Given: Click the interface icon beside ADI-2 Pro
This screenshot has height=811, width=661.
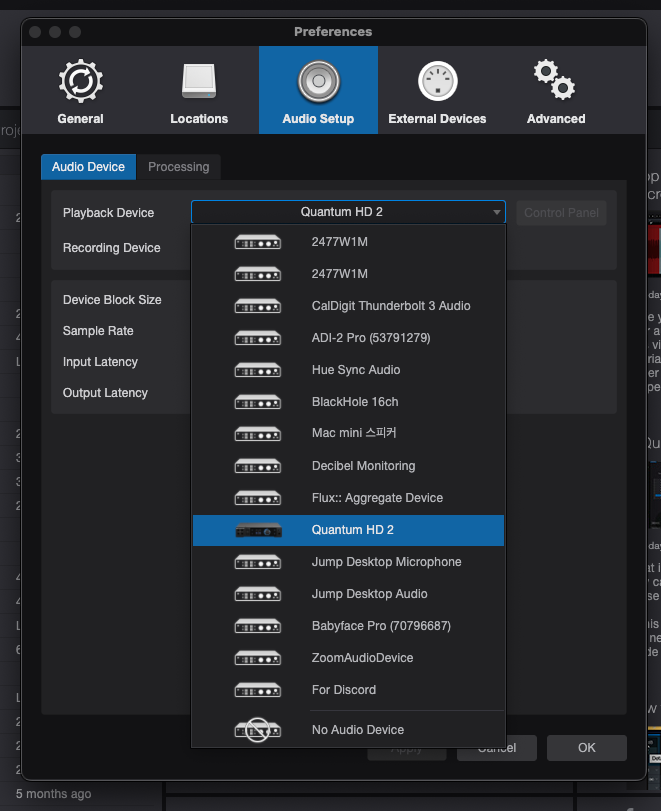Looking at the screenshot, I should 258,338.
